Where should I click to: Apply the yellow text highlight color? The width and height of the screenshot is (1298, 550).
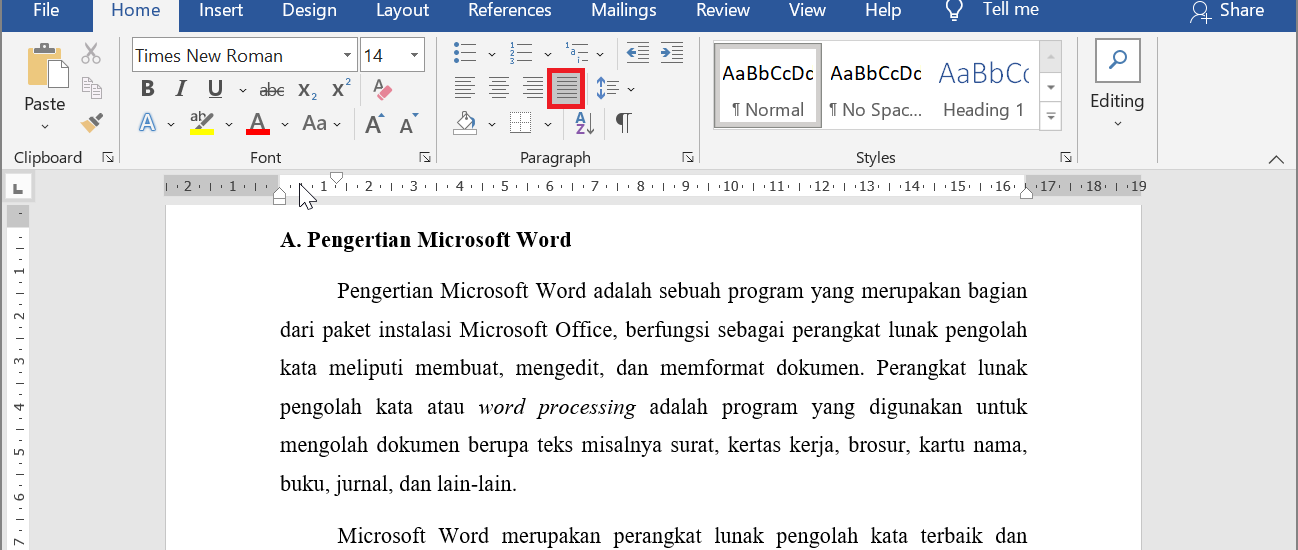point(202,123)
